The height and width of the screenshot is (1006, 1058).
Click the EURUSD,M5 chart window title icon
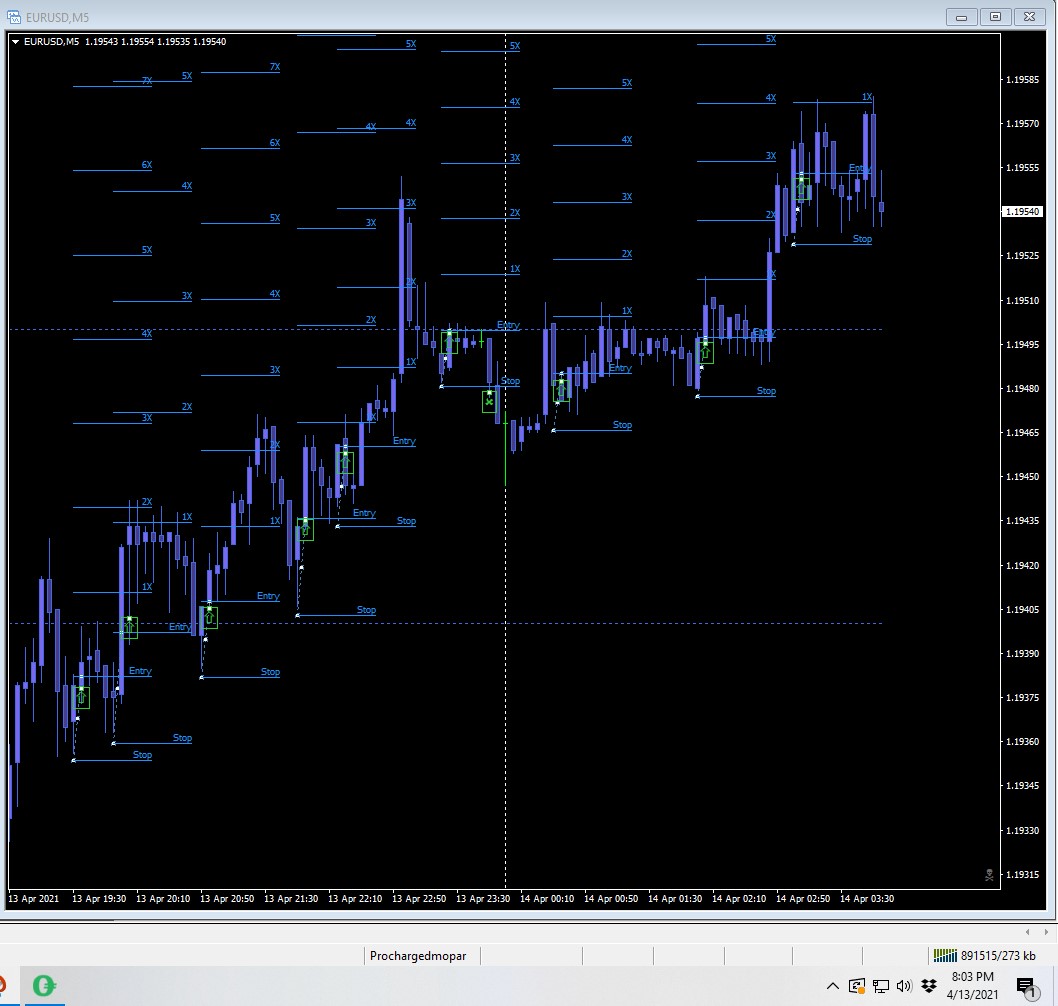point(13,17)
